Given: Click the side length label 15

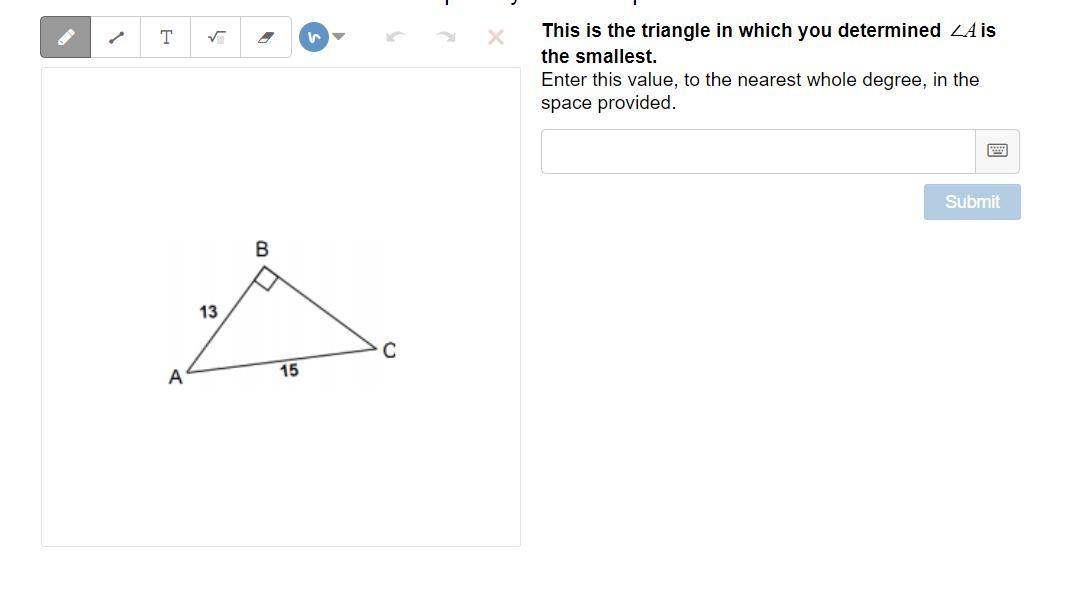Looking at the screenshot, I should (x=289, y=371).
